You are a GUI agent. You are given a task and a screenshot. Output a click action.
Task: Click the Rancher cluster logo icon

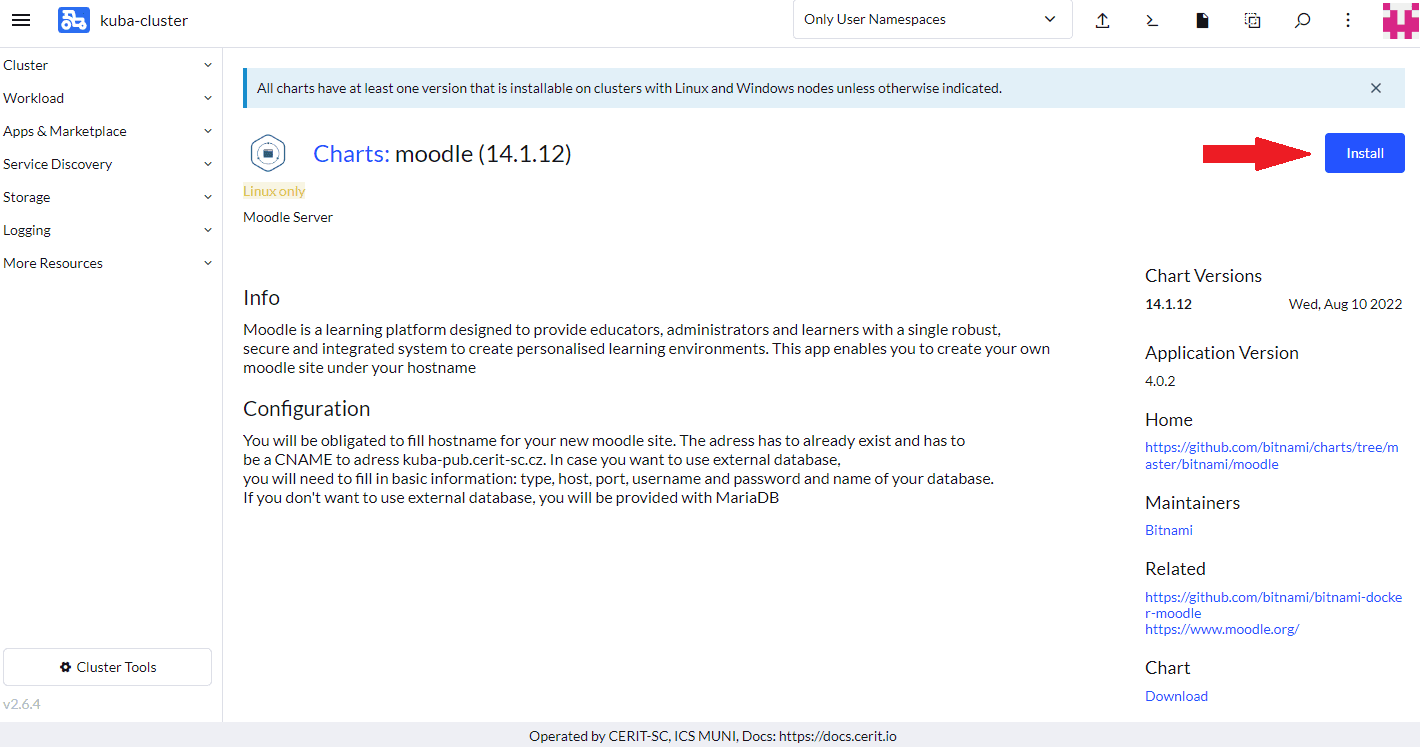tap(73, 20)
